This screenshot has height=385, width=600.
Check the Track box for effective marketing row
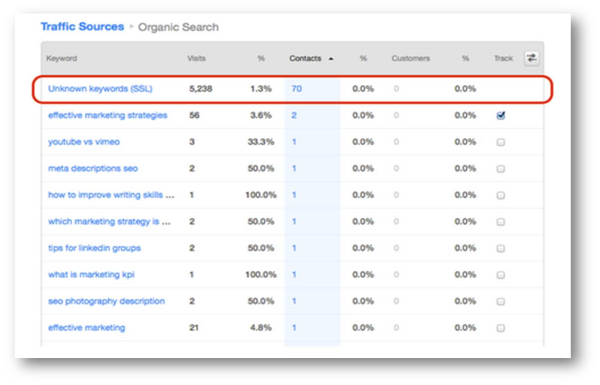tap(501, 328)
